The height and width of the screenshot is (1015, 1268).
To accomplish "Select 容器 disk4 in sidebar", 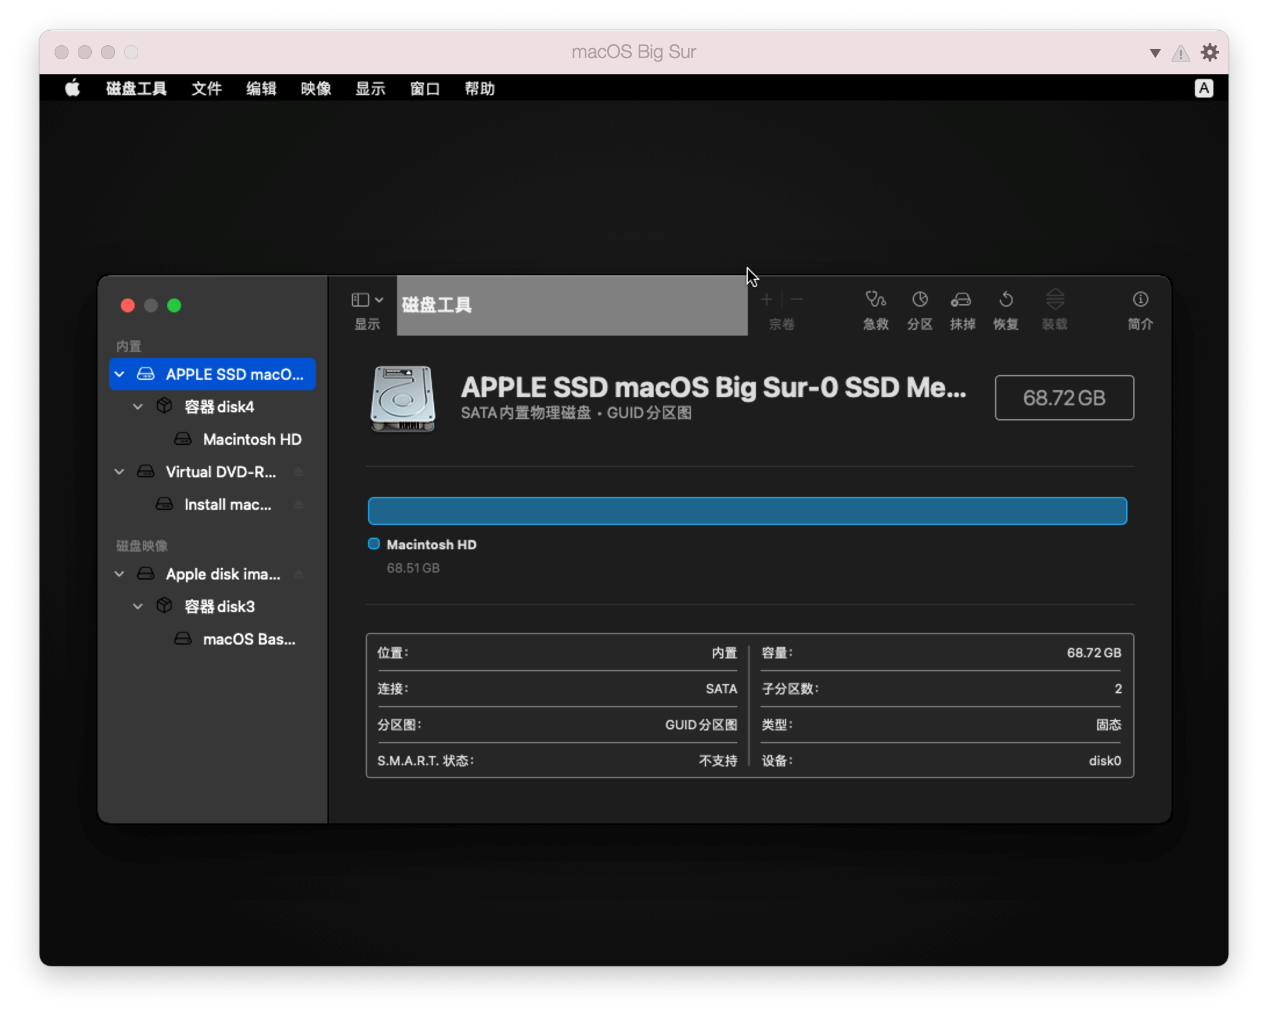I will 212,407.
